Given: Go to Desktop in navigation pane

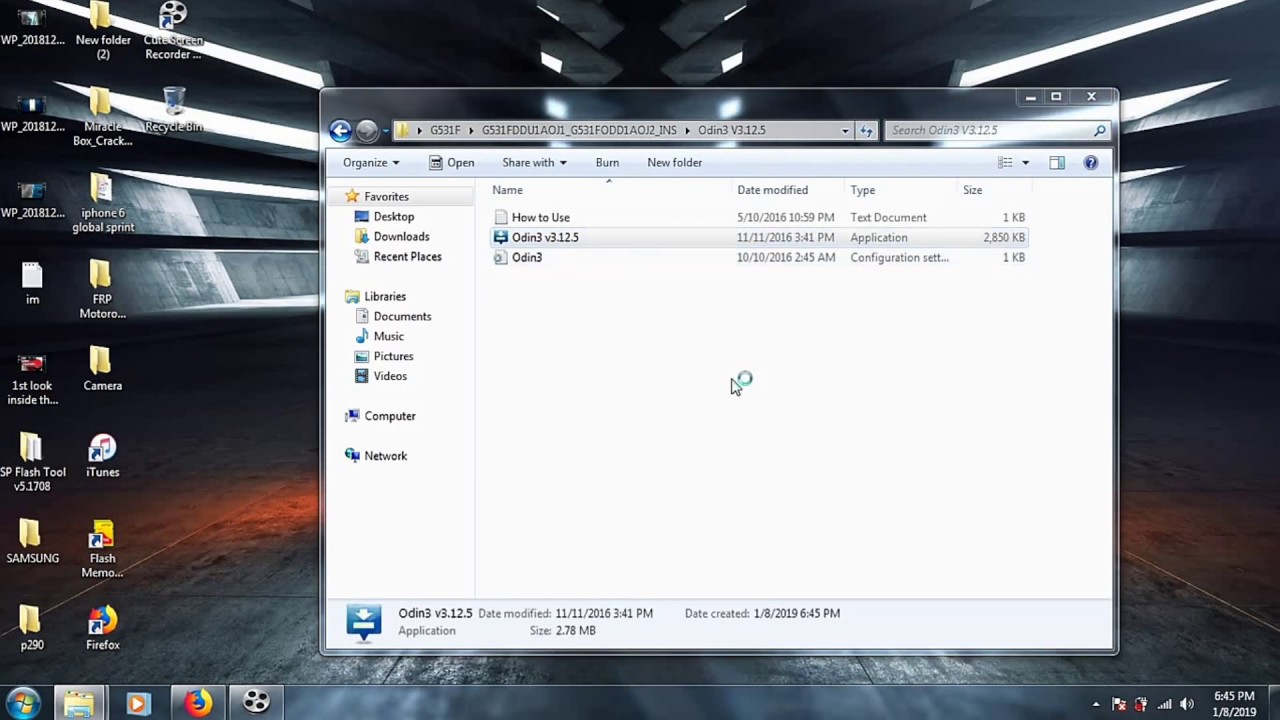Looking at the screenshot, I should point(394,217).
